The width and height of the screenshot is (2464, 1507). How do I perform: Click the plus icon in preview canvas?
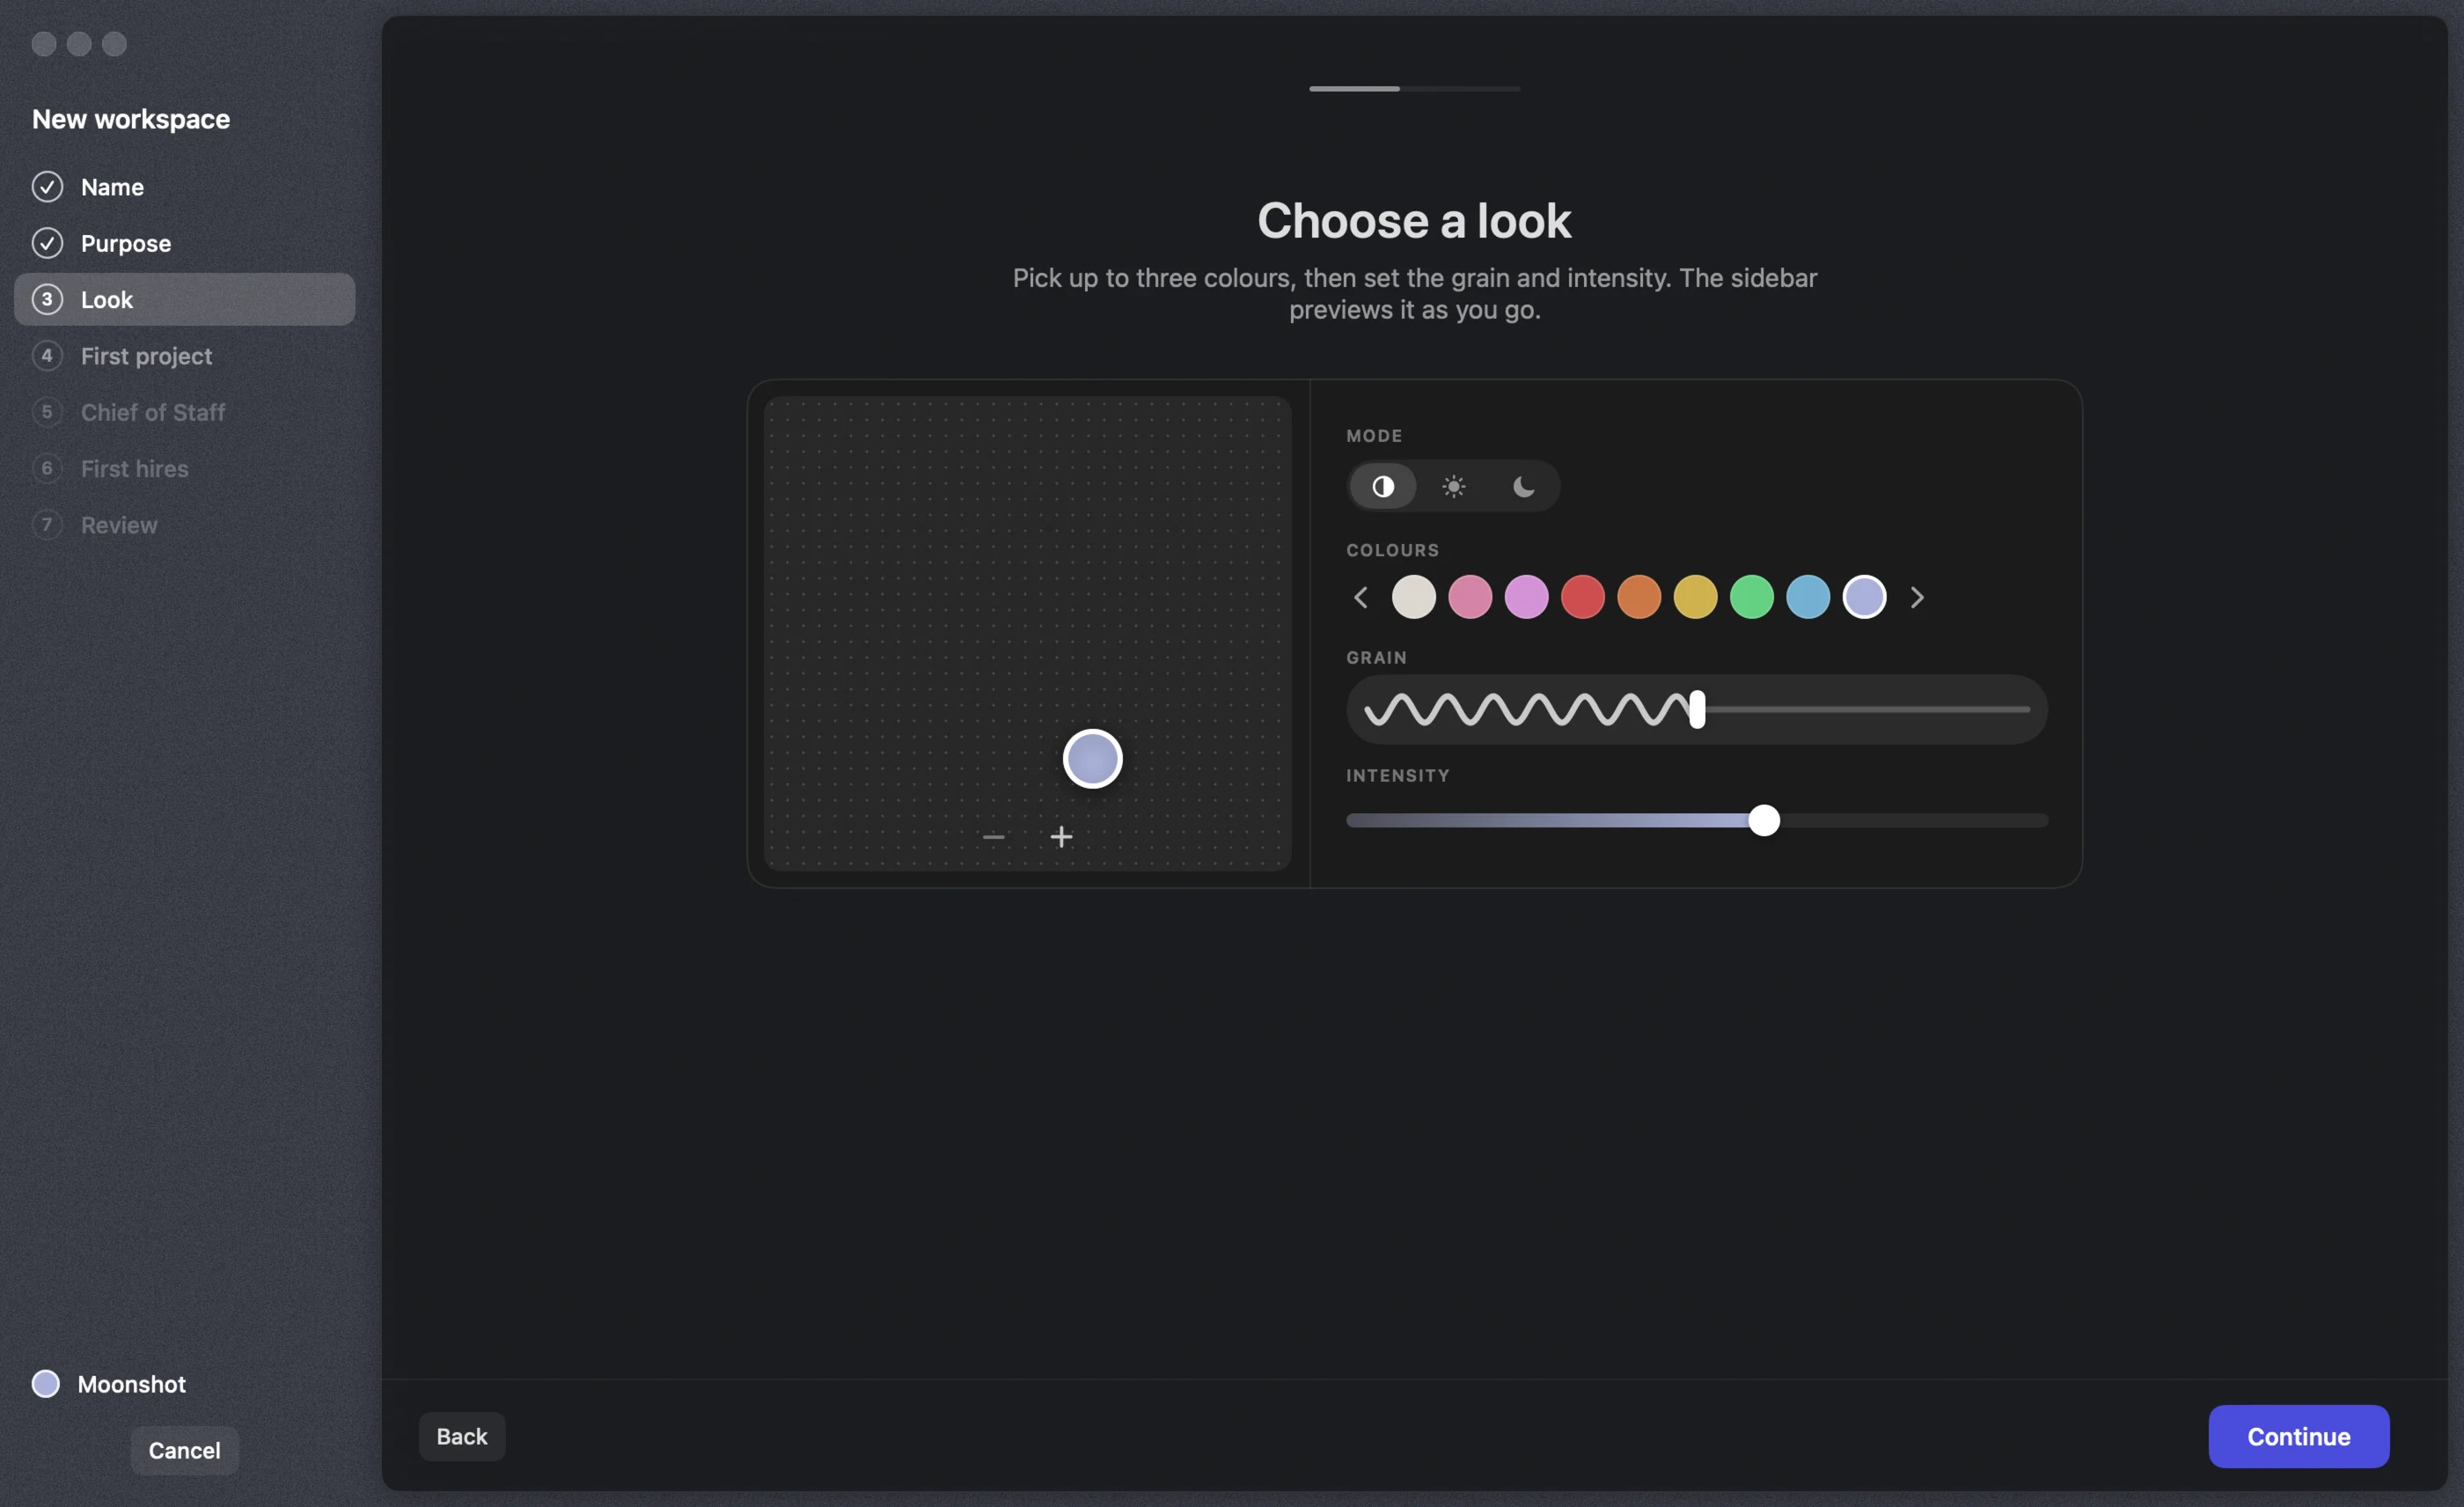tap(1061, 836)
